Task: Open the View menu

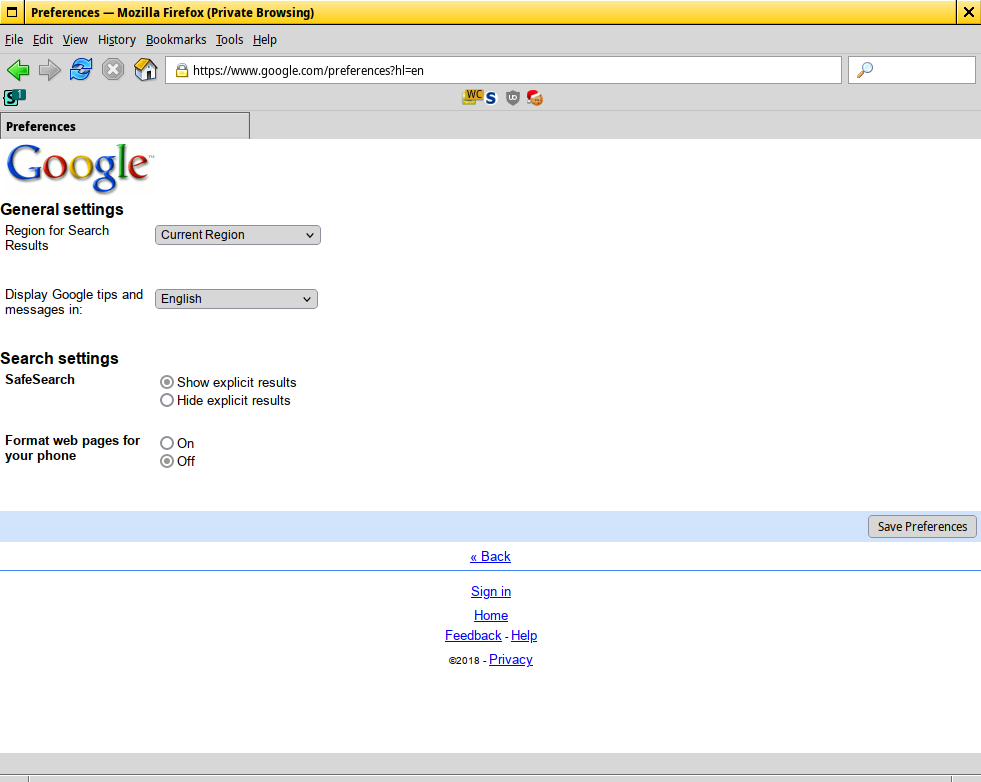Action: point(75,39)
